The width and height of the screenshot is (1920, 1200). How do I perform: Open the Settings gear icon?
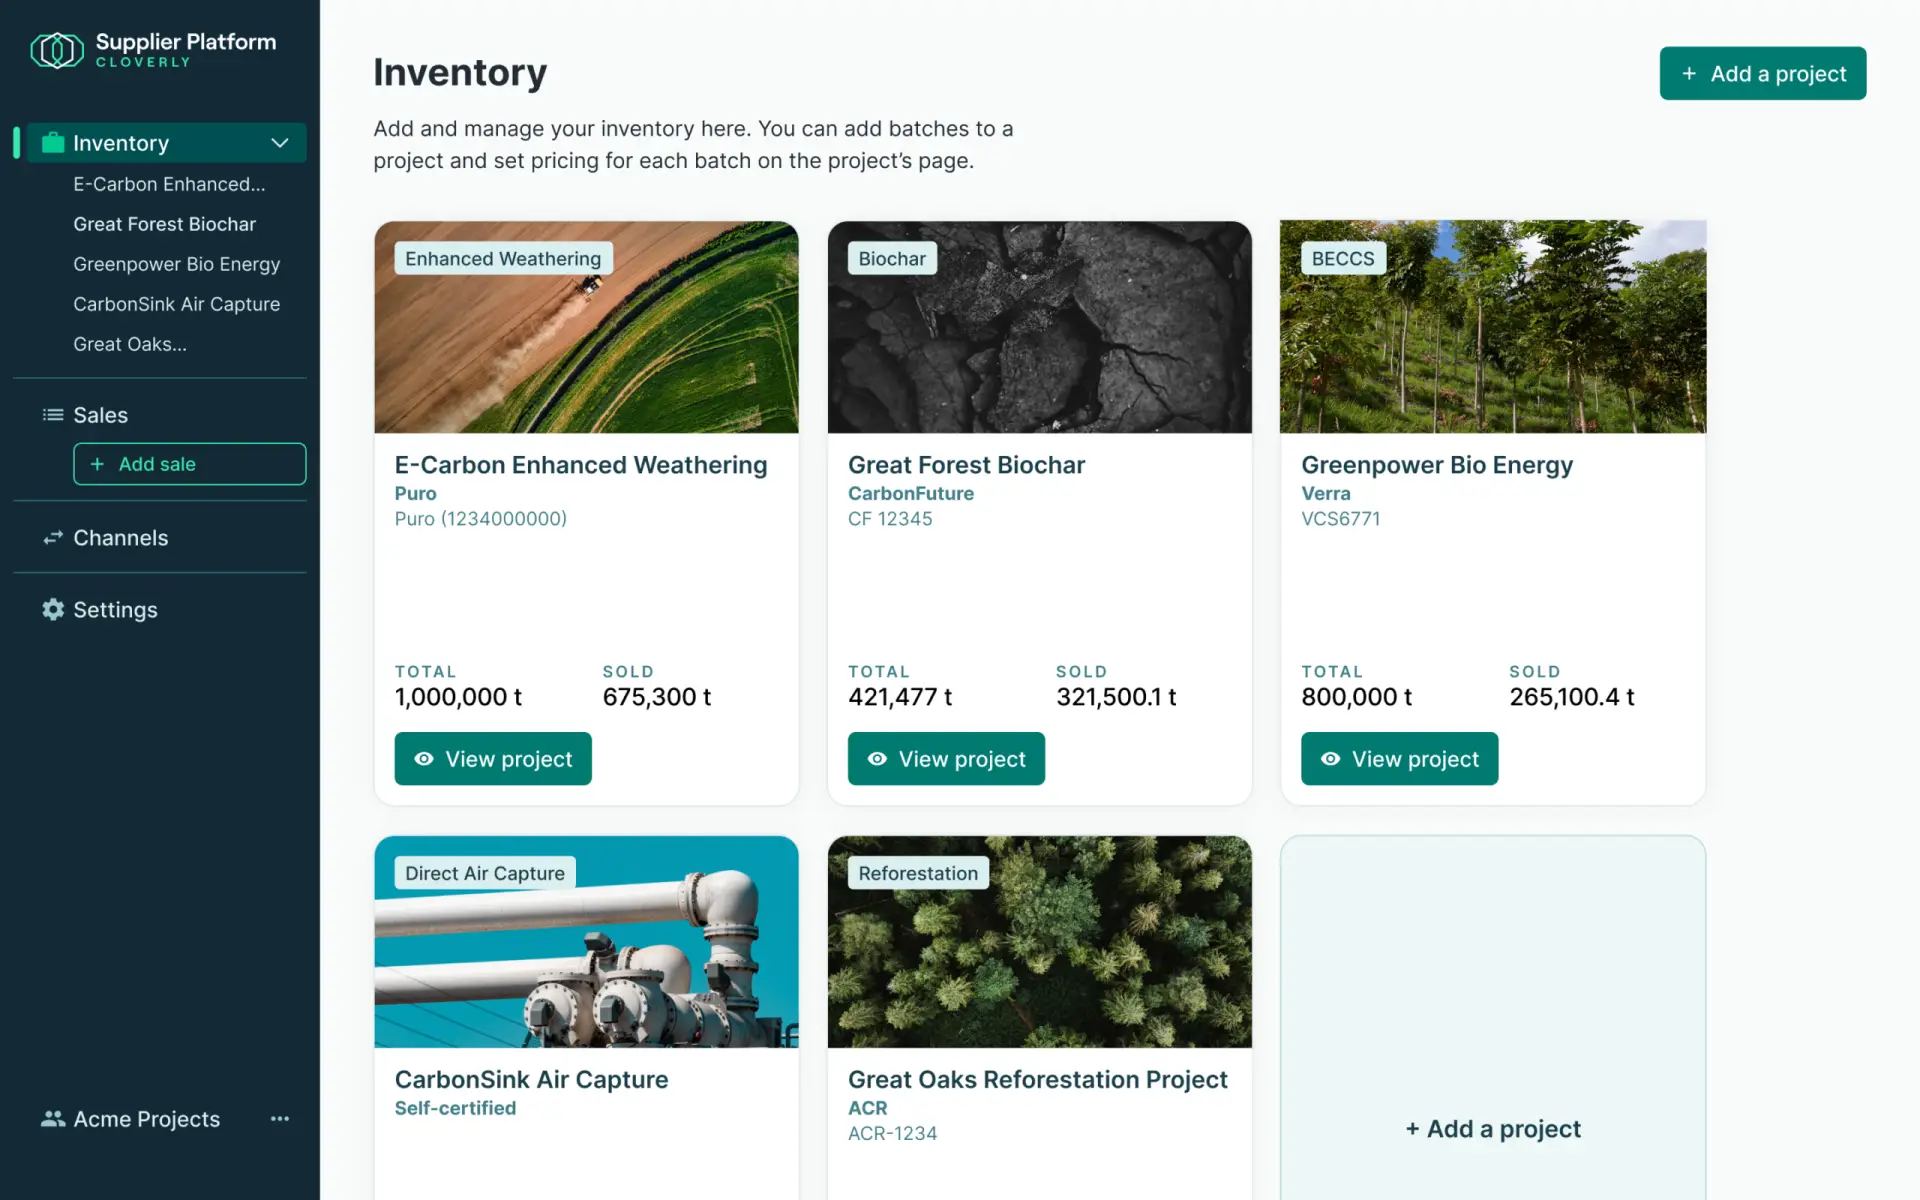[x=52, y=609]
